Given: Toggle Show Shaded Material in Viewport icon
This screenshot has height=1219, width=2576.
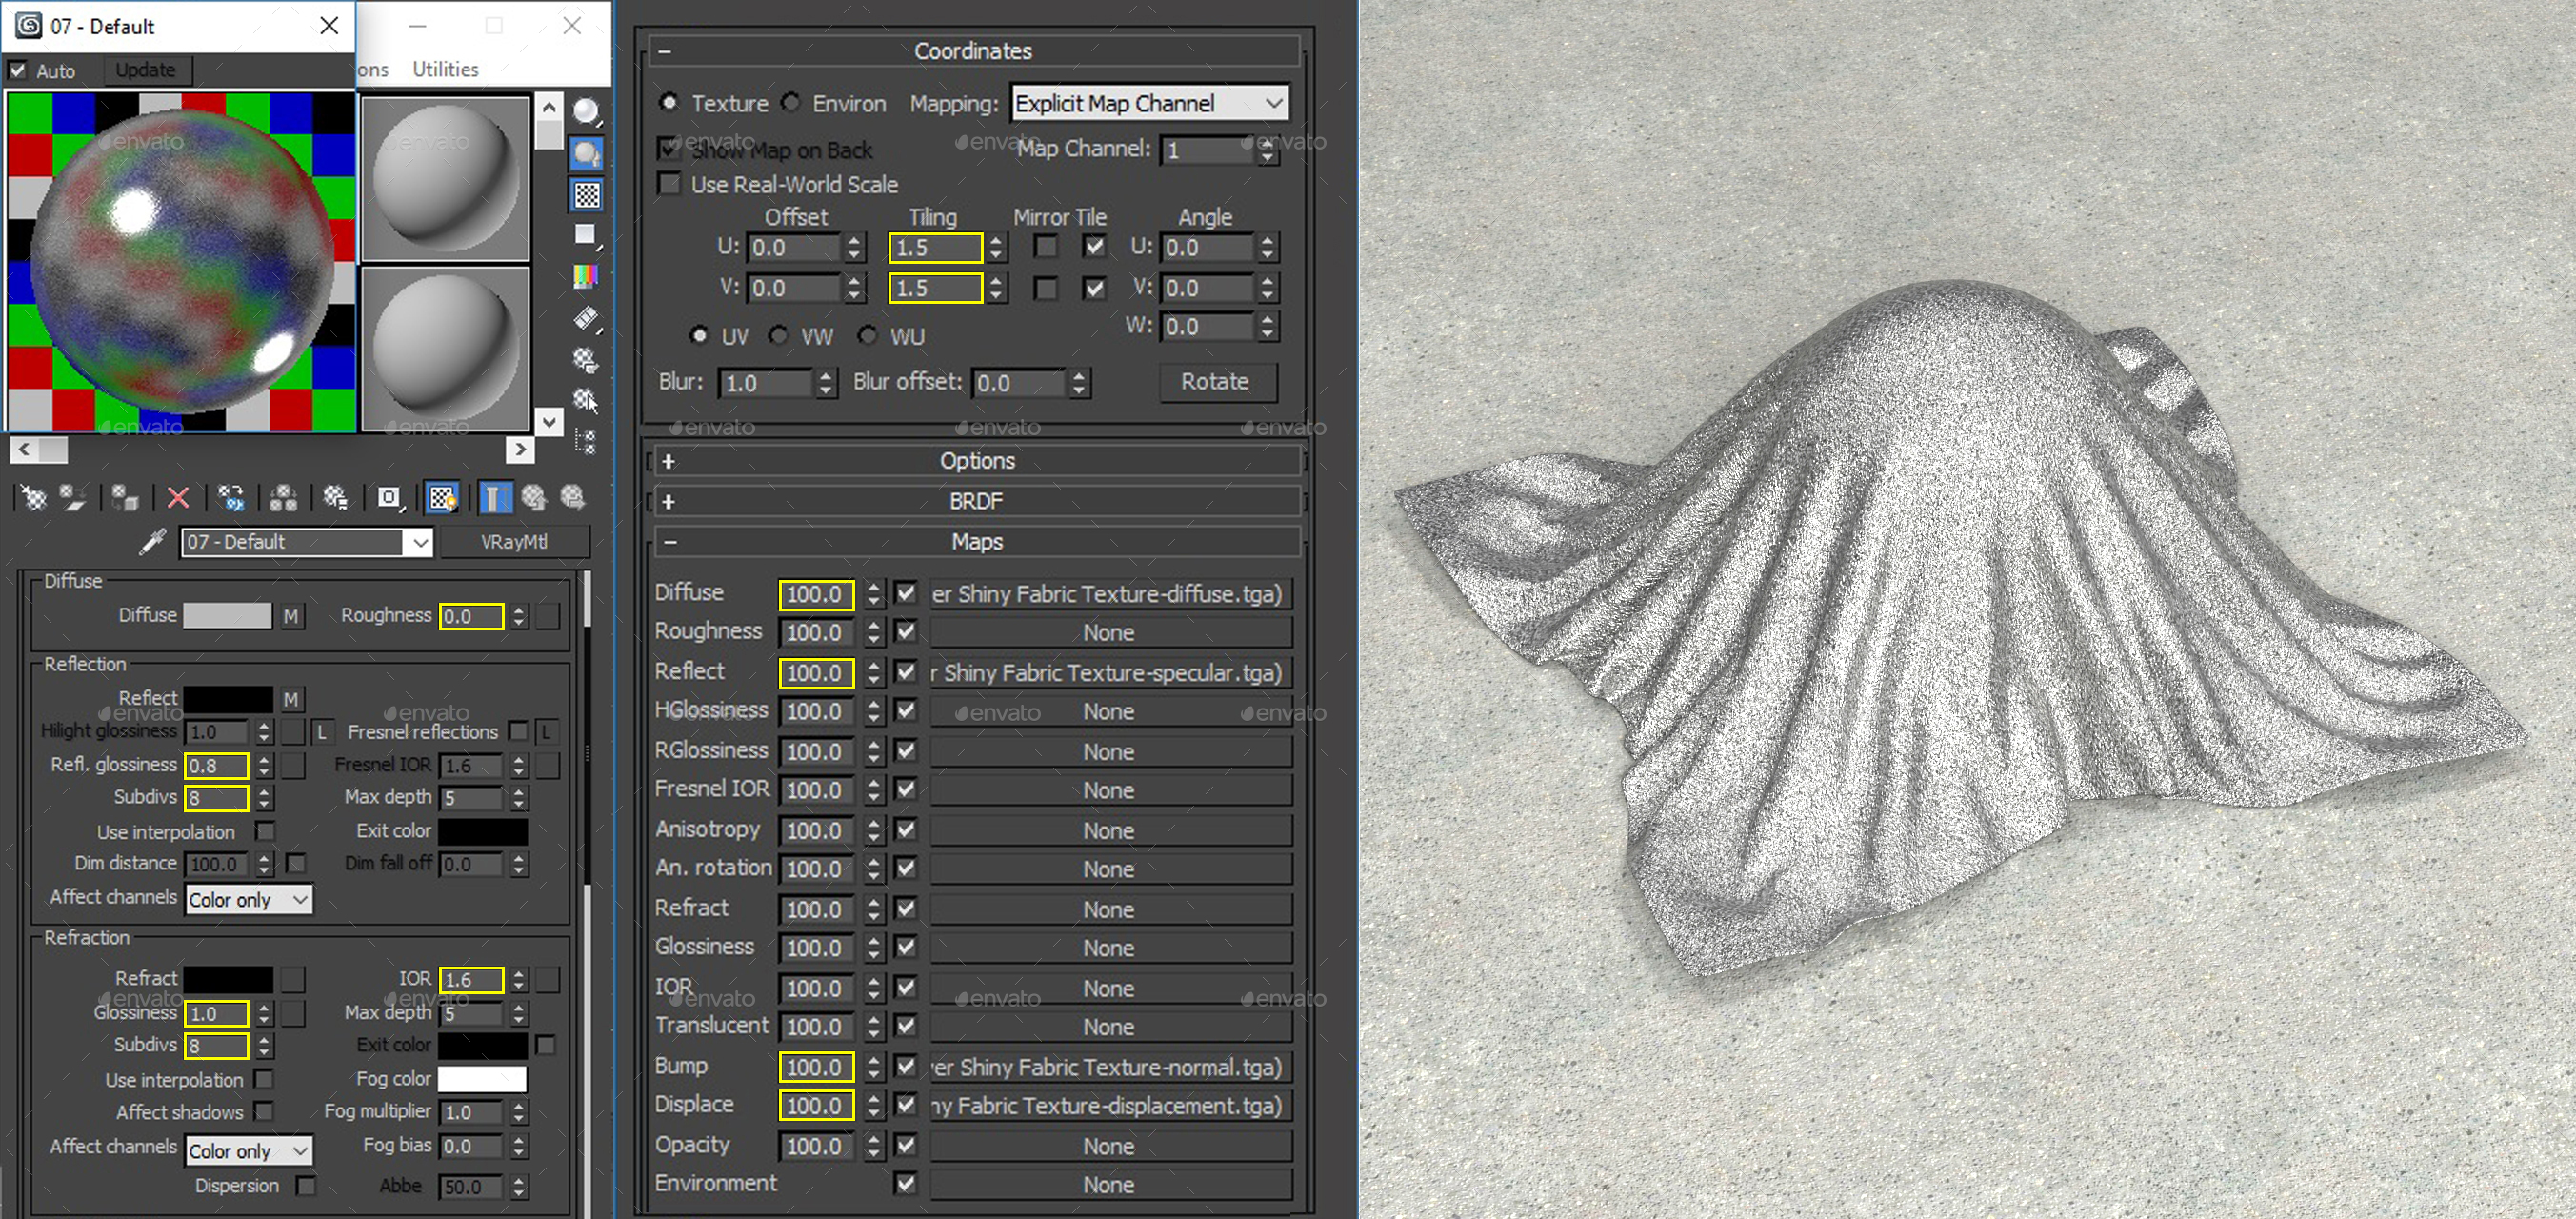Looking at the screenshot, I should pyautogui.click(x=441, y=497).
